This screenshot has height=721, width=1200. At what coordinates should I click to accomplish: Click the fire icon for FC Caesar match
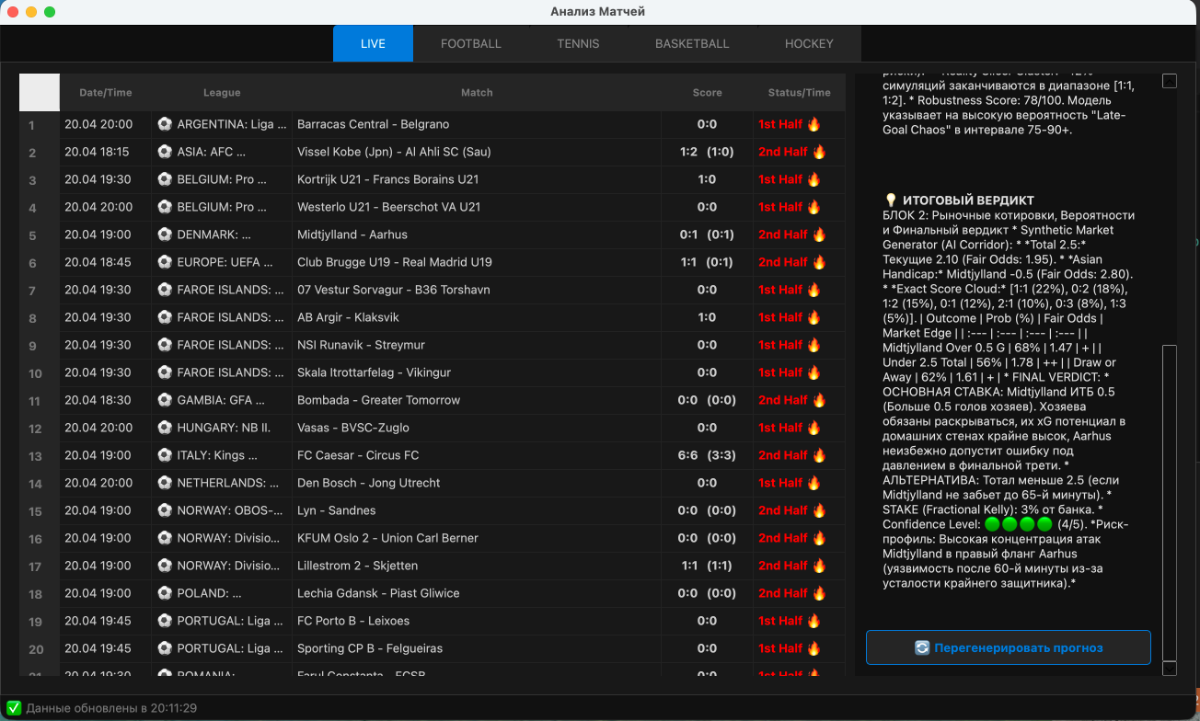[x=819, y=456]
